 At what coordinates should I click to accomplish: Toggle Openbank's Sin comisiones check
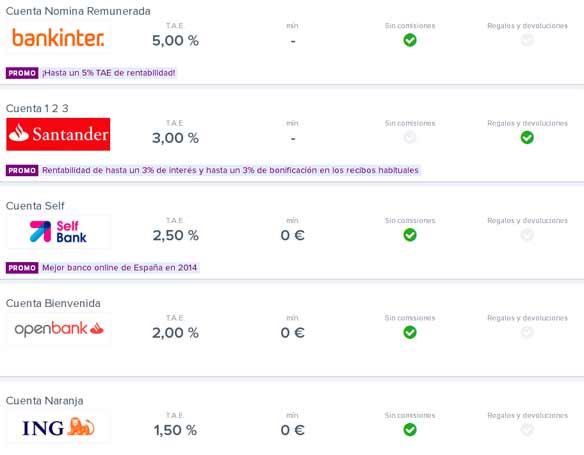pyautogui.click(x=410, y=332)
